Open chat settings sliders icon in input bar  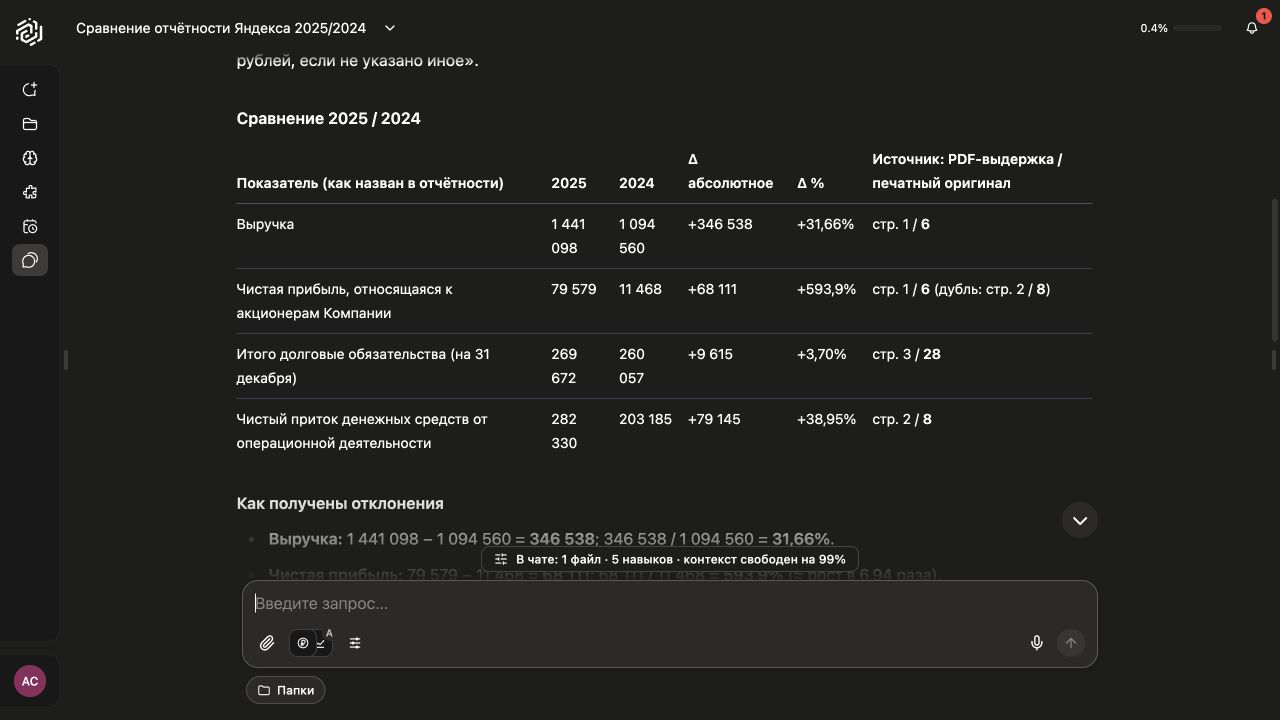(x=355, y=643)
